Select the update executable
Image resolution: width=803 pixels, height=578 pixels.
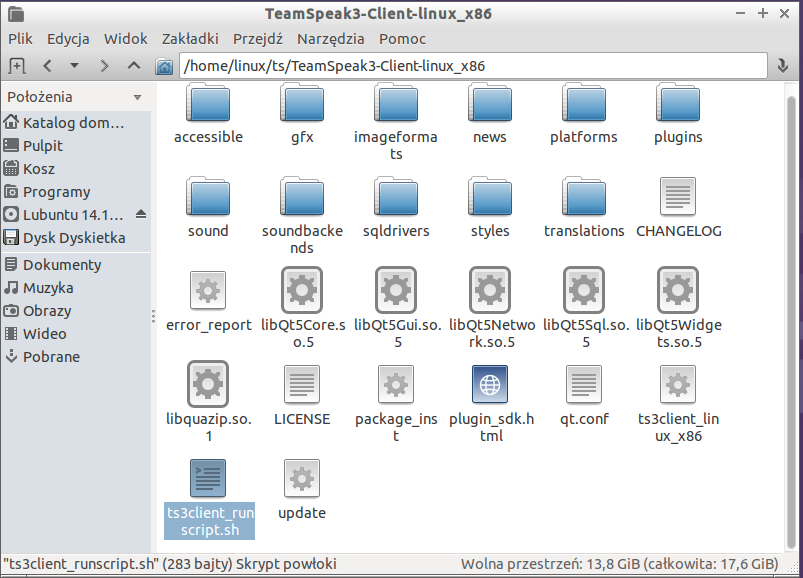coord(302,489)
